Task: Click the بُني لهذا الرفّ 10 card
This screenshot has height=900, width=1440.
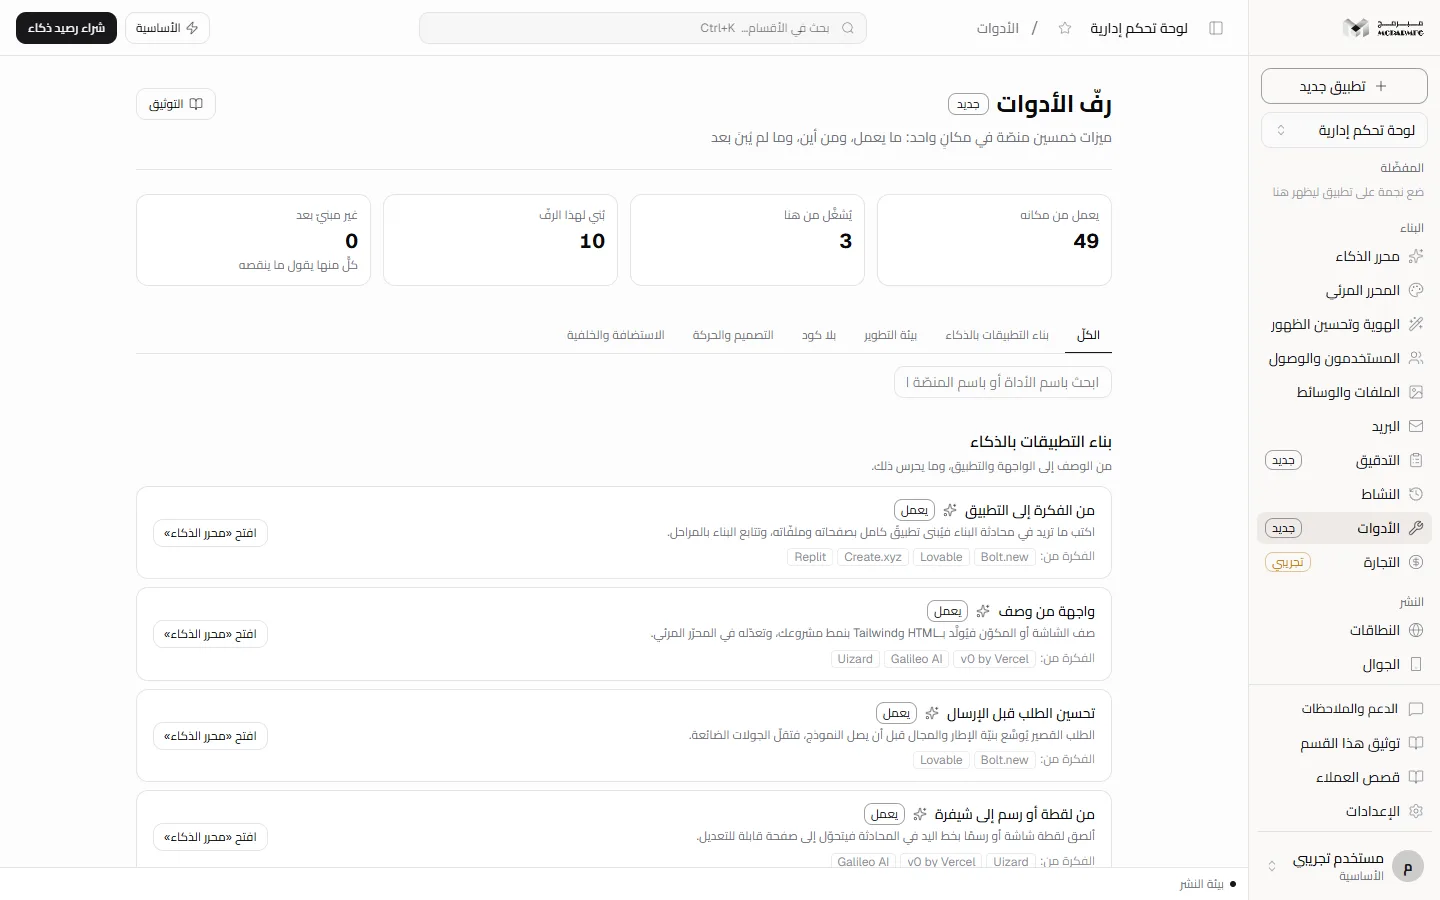Action: pos(500,240)
